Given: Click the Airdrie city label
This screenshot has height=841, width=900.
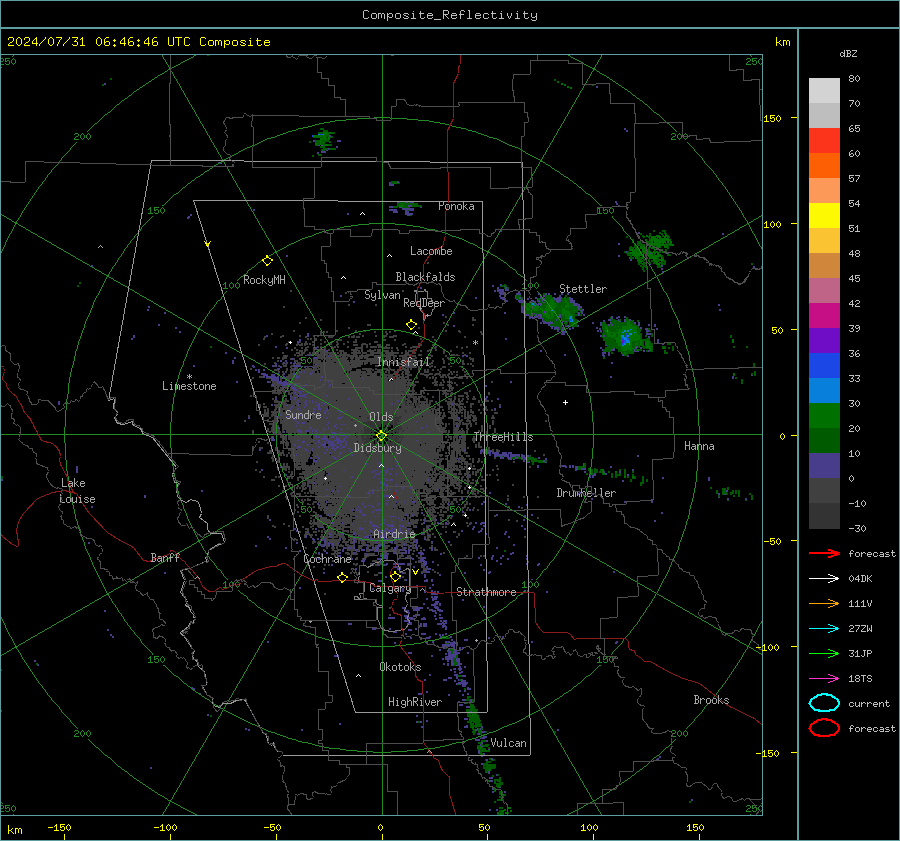Looking at the screenshot, I should coord(394,534).
